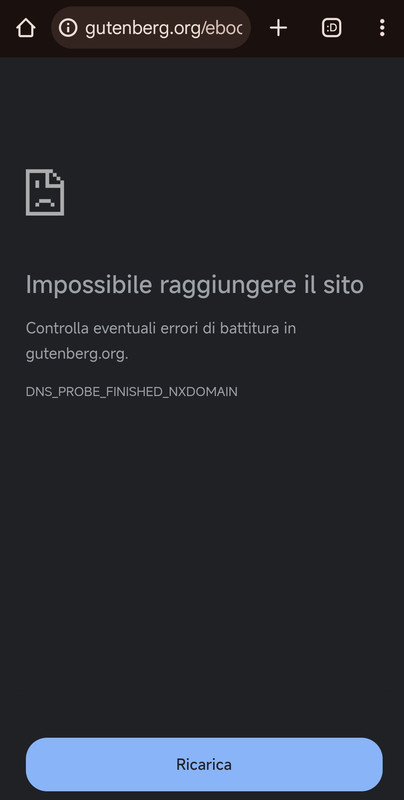Open site information via the circled i icon
Screen dimensions: 404x800
coord(68,28)
